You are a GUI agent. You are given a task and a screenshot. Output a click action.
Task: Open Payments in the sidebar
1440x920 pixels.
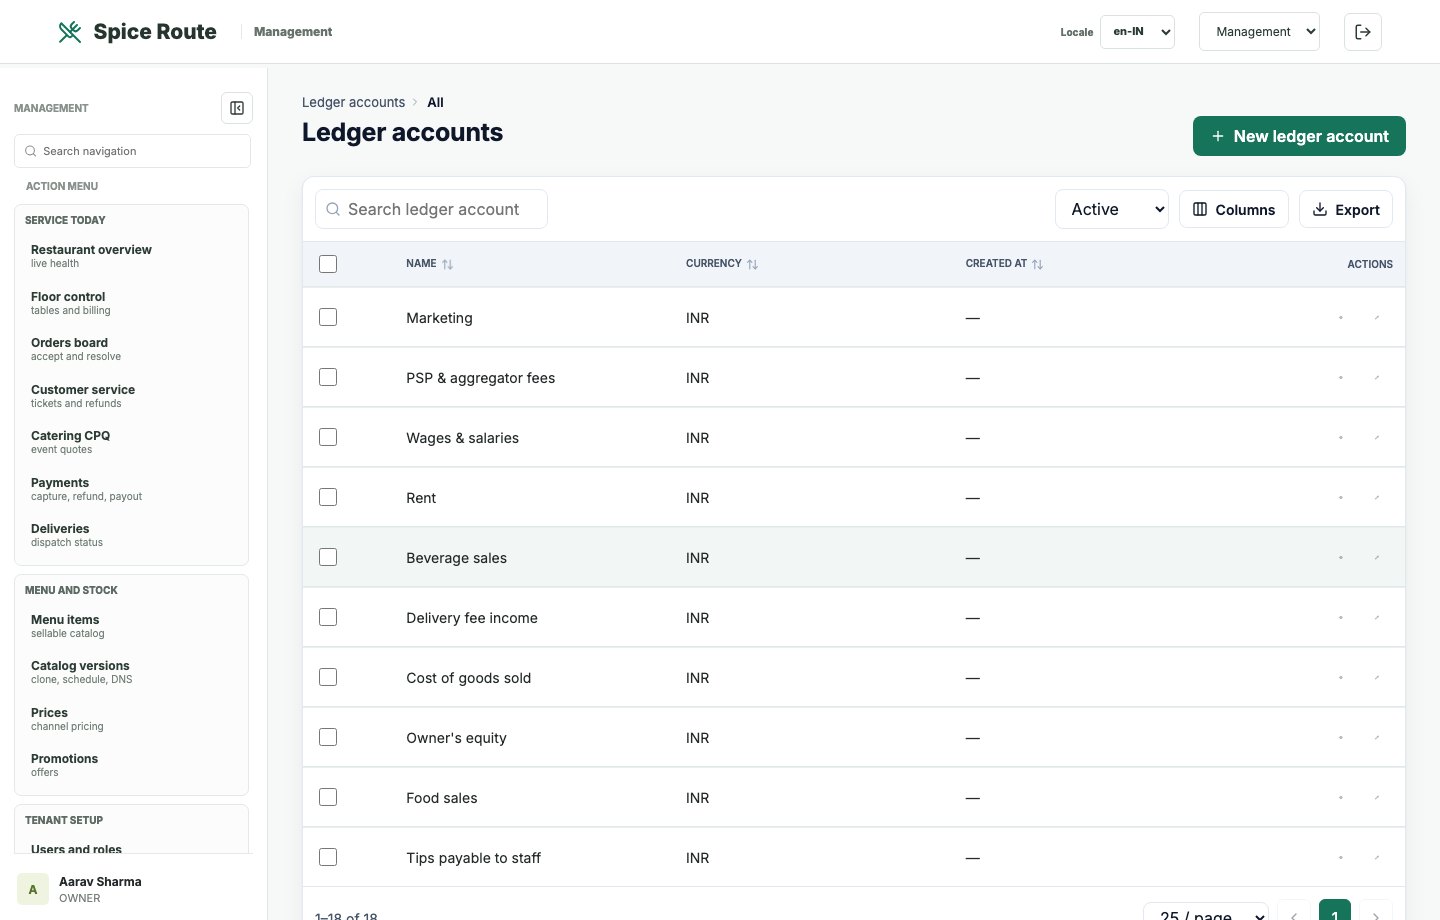click(x=131, y=489)
